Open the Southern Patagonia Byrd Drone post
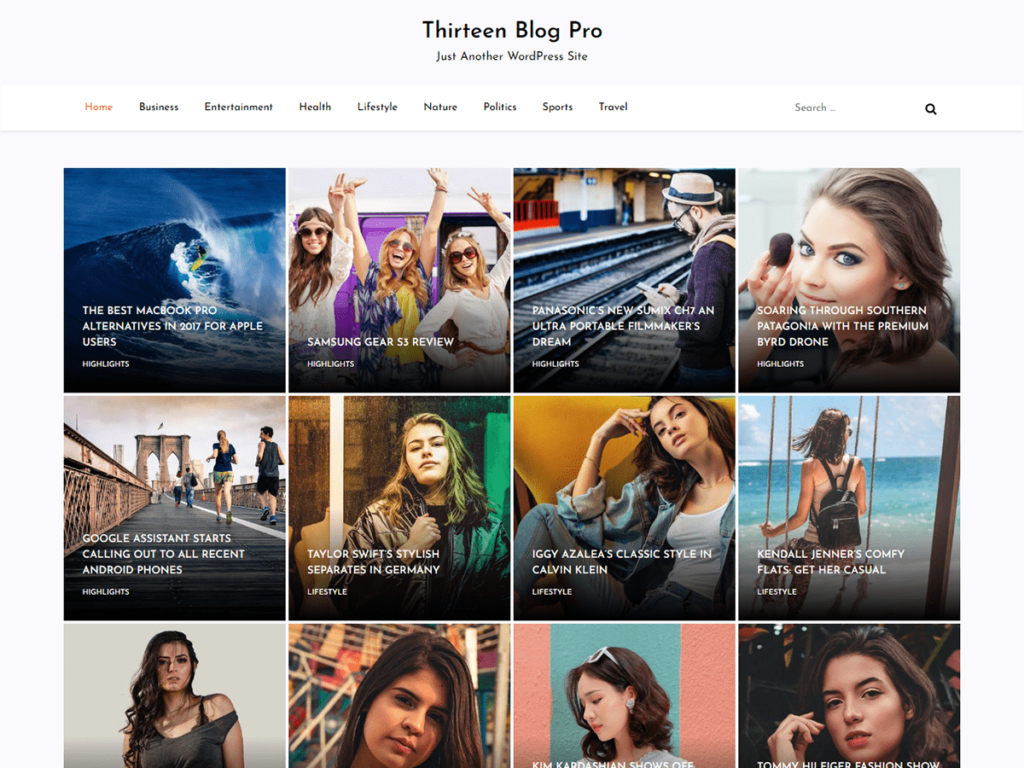Screen dimensions: 1024x768 (842, 326)
